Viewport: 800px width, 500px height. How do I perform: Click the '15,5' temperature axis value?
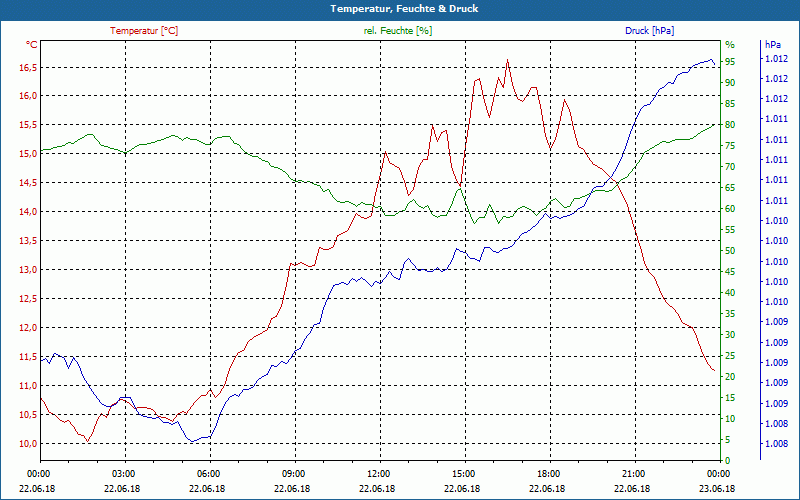coord(28,125)
